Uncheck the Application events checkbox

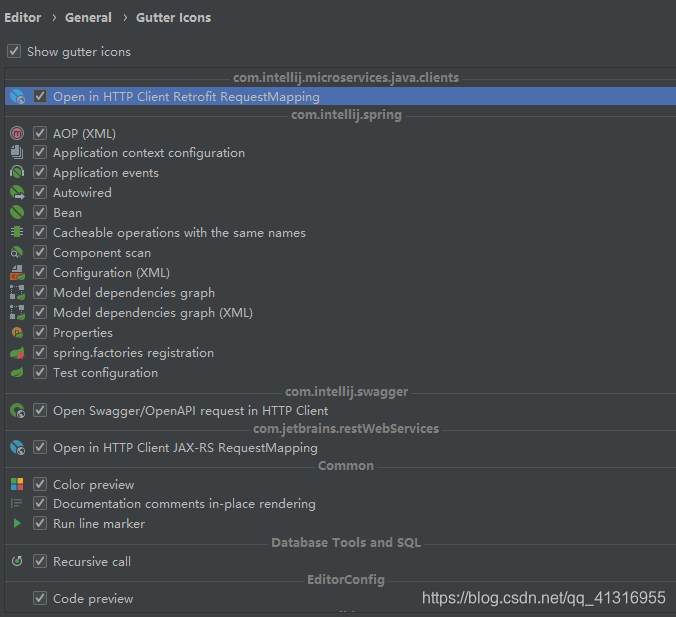(x=40, y=172)
